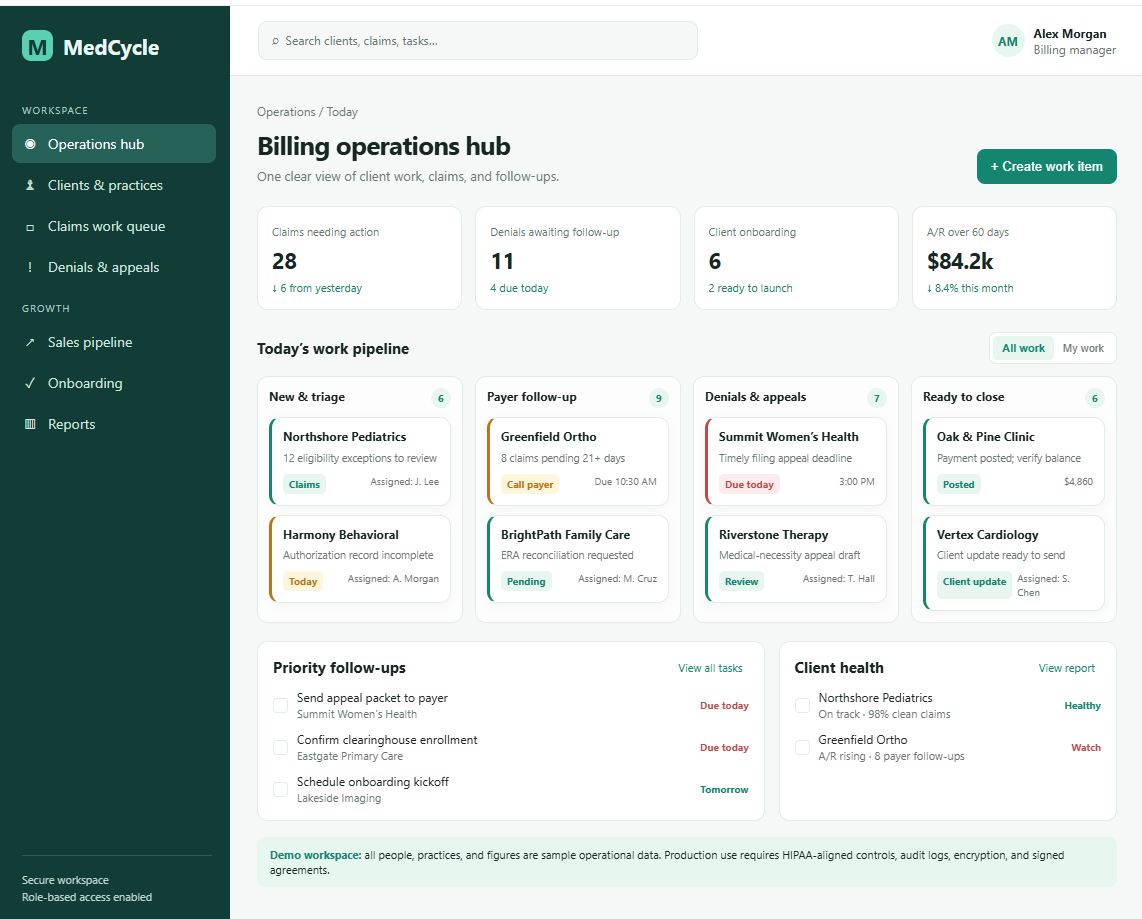Click the Alex Morgan user name

click(1070, 33)
